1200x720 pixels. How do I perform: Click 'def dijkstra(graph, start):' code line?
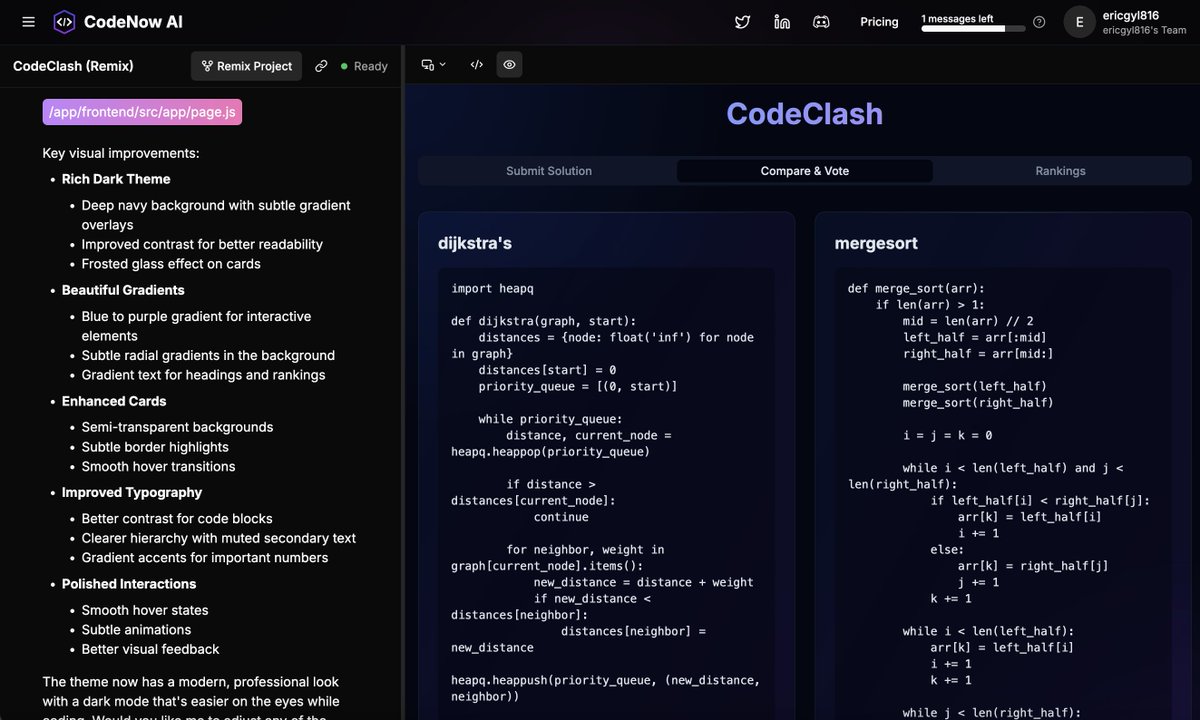(543, 321)
